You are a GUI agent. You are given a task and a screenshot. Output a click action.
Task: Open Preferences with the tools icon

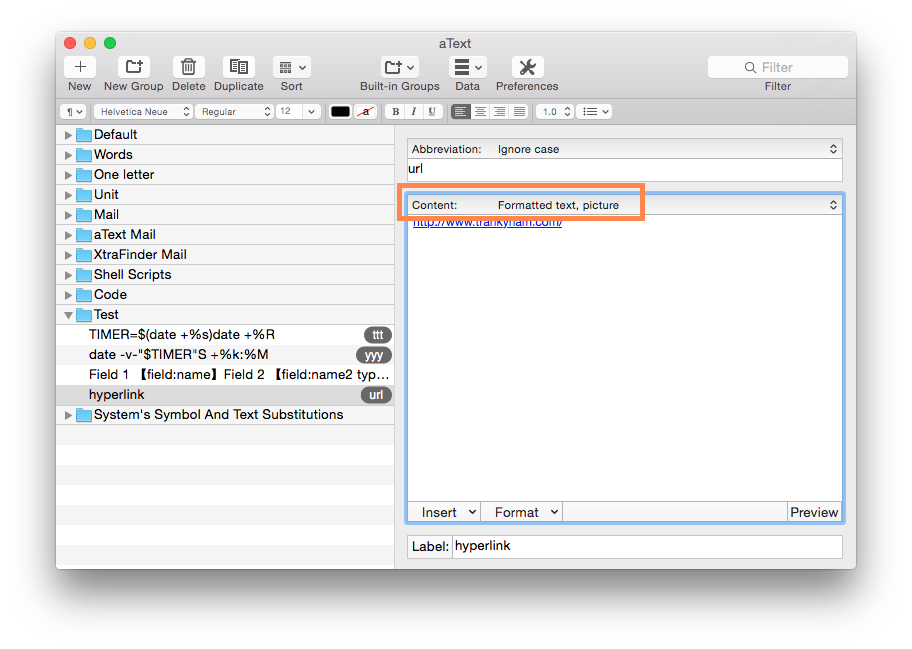click(527, 67)
